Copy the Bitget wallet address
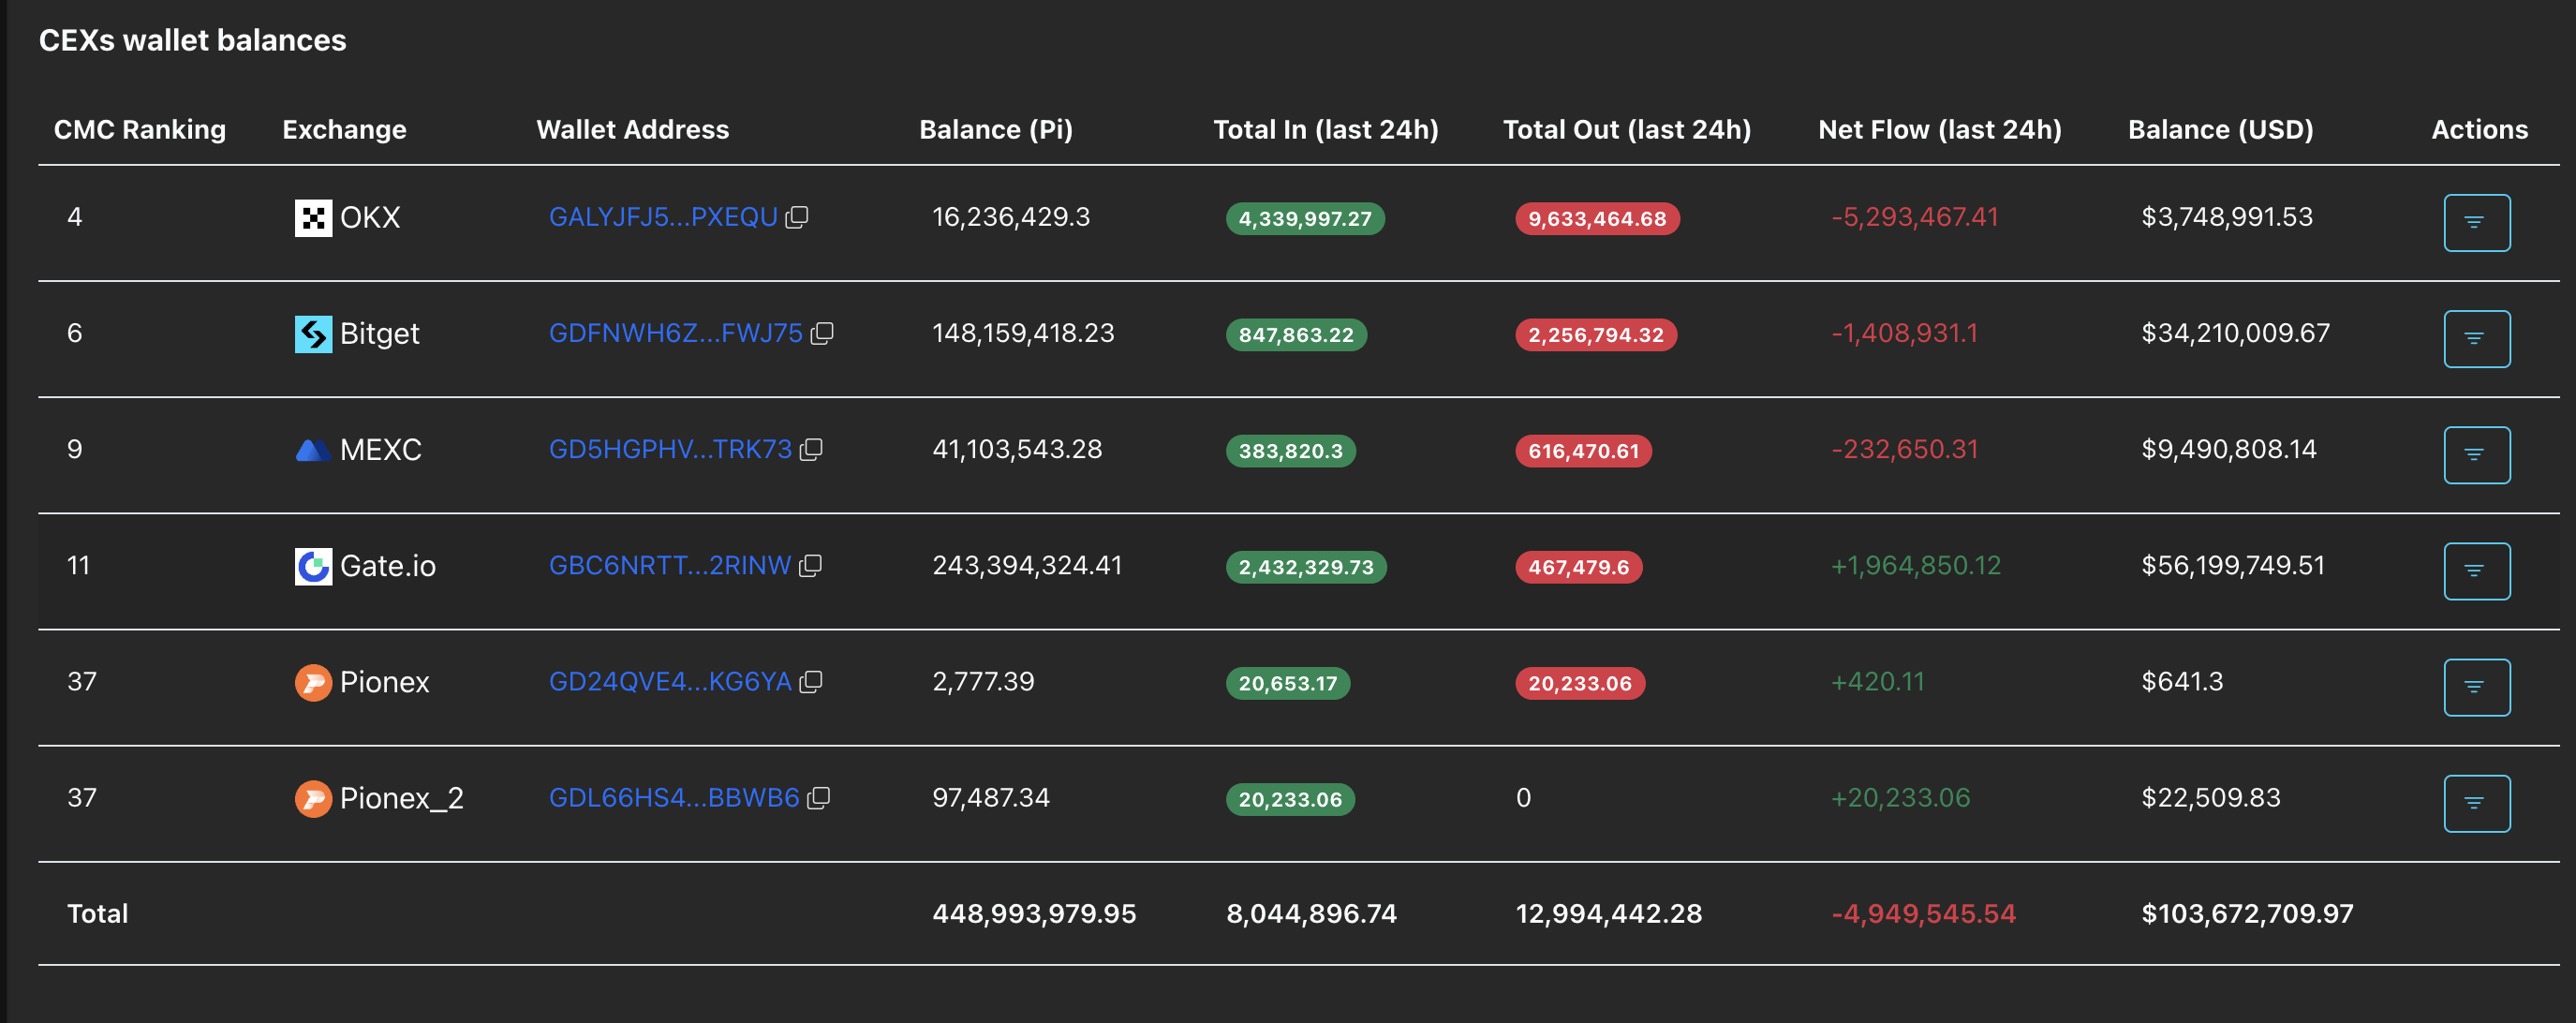Image resolution: width=2576 pixels, height=1023 pixels. (x=822, y=333)
